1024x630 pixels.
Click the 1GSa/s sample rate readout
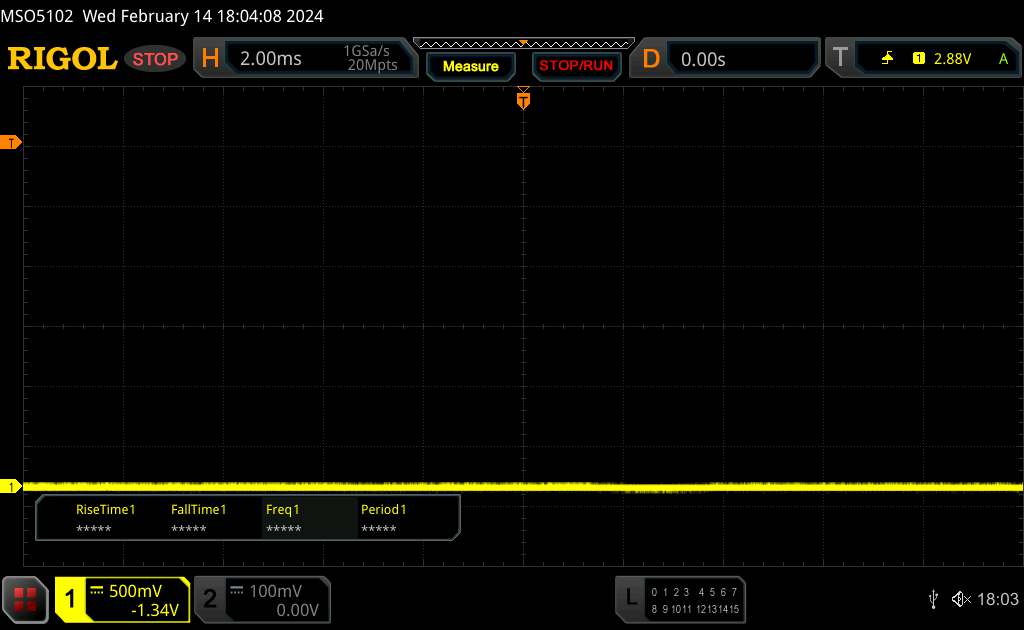click(x=366, y=51)
